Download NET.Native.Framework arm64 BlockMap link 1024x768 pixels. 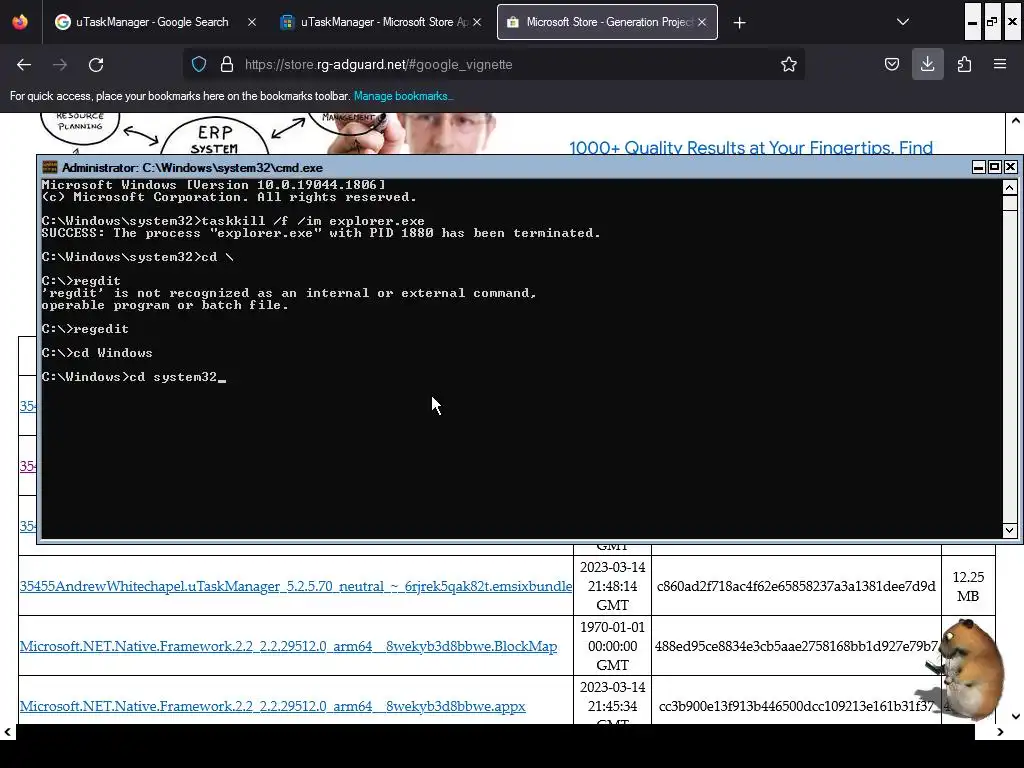[288, 647]
